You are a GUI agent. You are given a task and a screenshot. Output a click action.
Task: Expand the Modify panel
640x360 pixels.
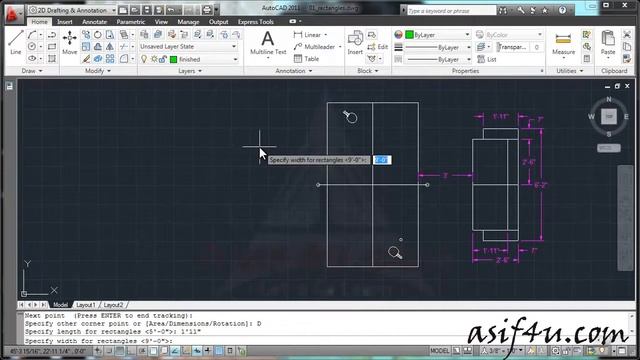tap(97, 71)
